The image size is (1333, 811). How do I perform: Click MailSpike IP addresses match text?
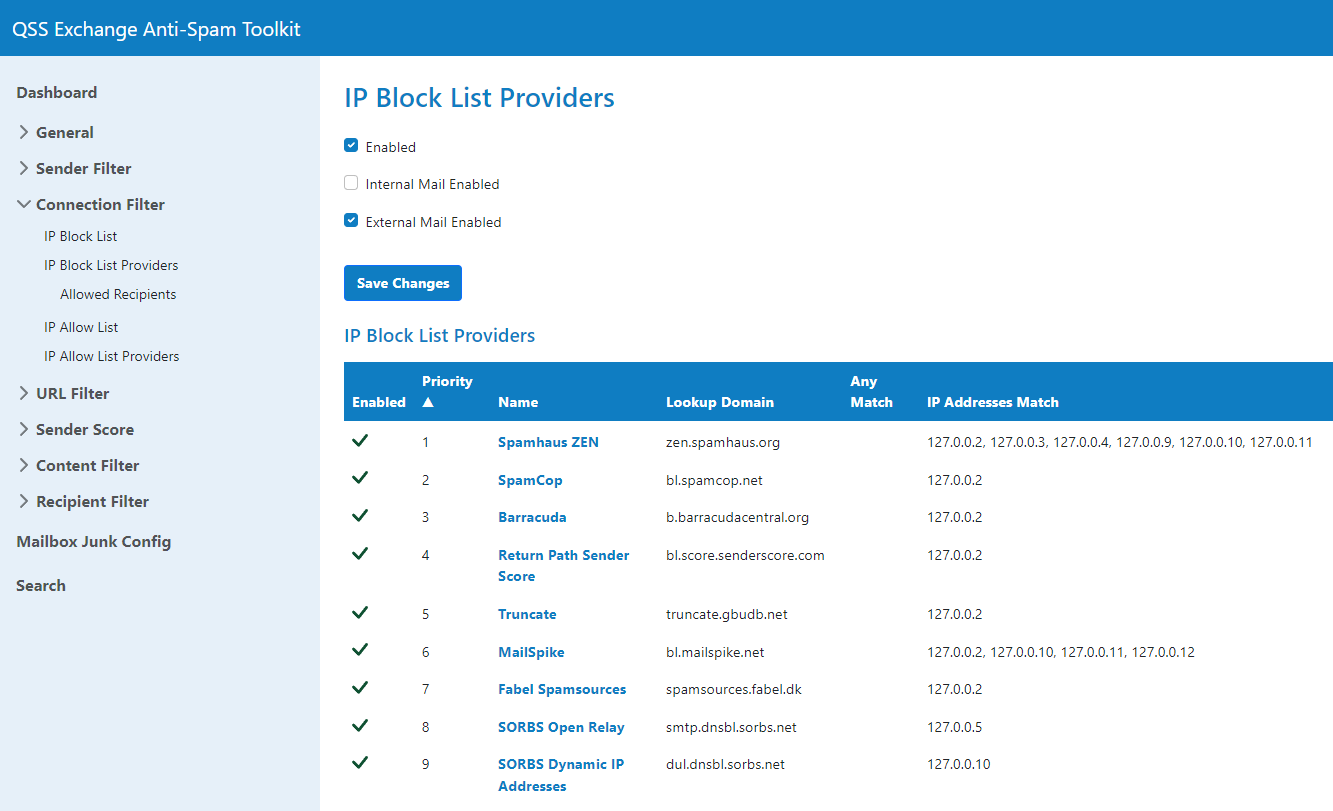(1061, 652)
